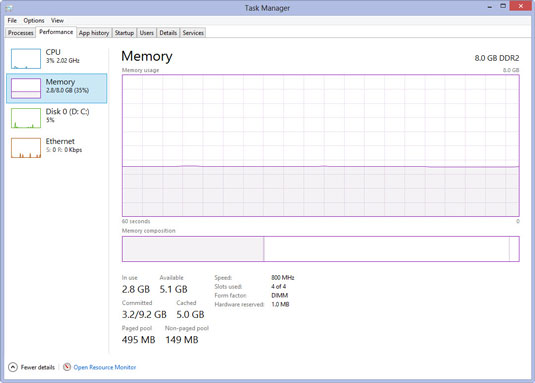535x383 pixels.
Task: Open Resource Monitor link
Action: click(105, 367)
